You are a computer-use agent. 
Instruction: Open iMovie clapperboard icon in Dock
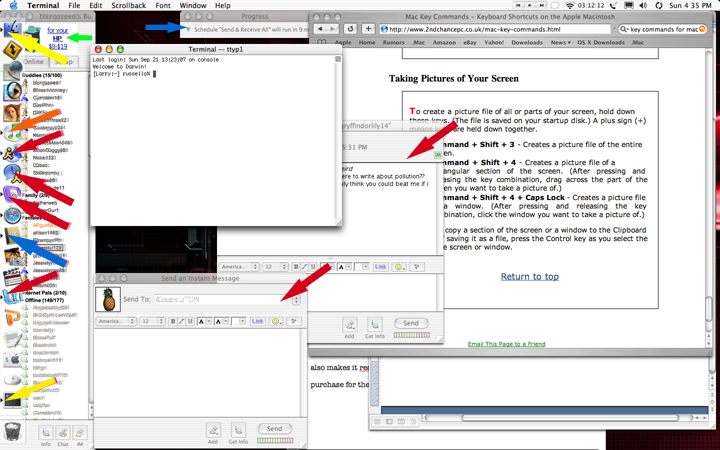12,276
